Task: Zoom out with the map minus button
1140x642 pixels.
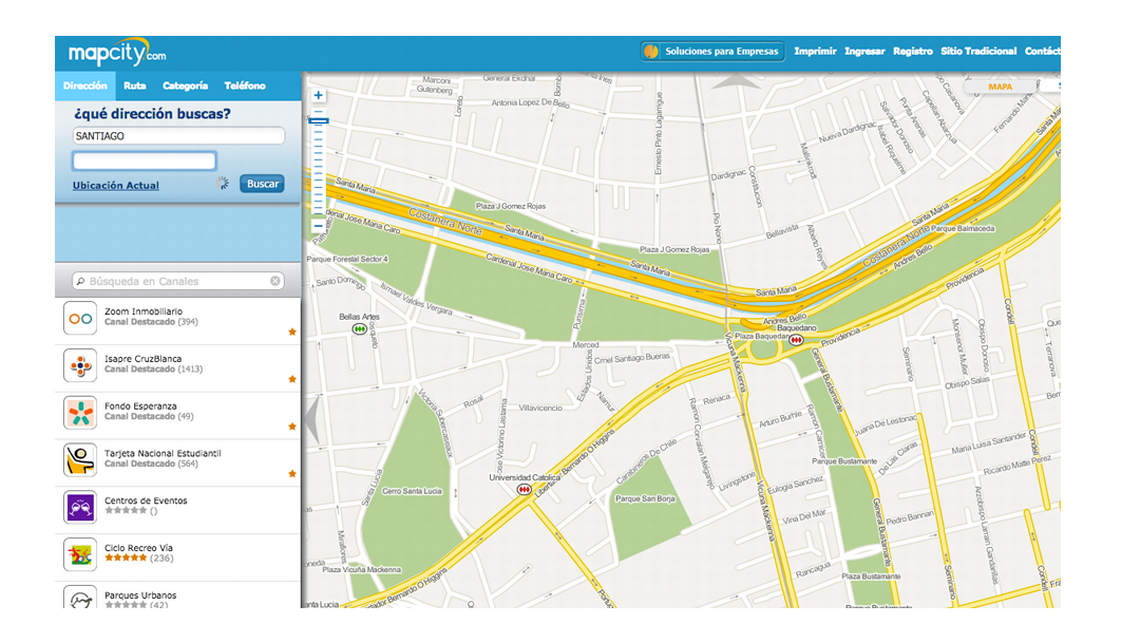Action: tap(318, 226)
